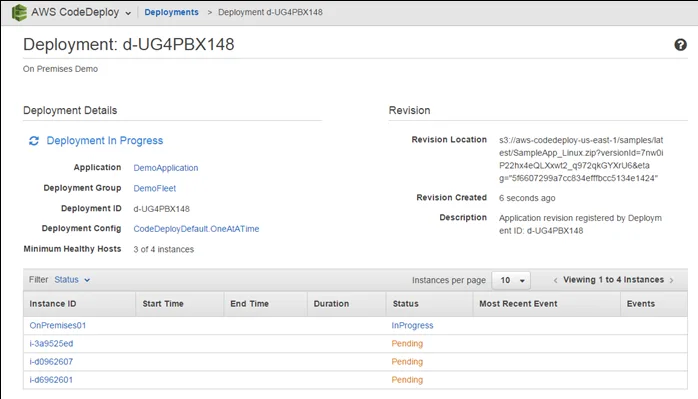Click the '6 seconds ago' revision created value
The width and height of the screenshot is (698, 399).
pyautogui.click(x=527, y=198)
